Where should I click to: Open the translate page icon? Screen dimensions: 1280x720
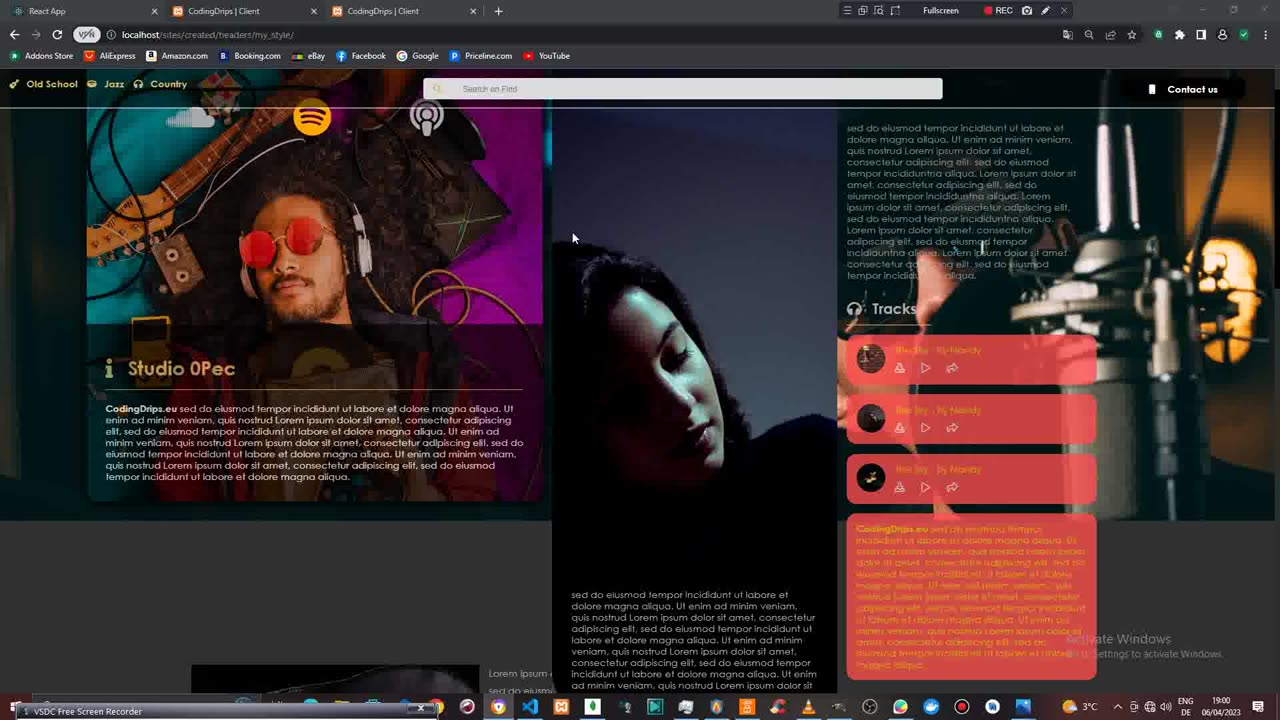tap(1067, 35)
